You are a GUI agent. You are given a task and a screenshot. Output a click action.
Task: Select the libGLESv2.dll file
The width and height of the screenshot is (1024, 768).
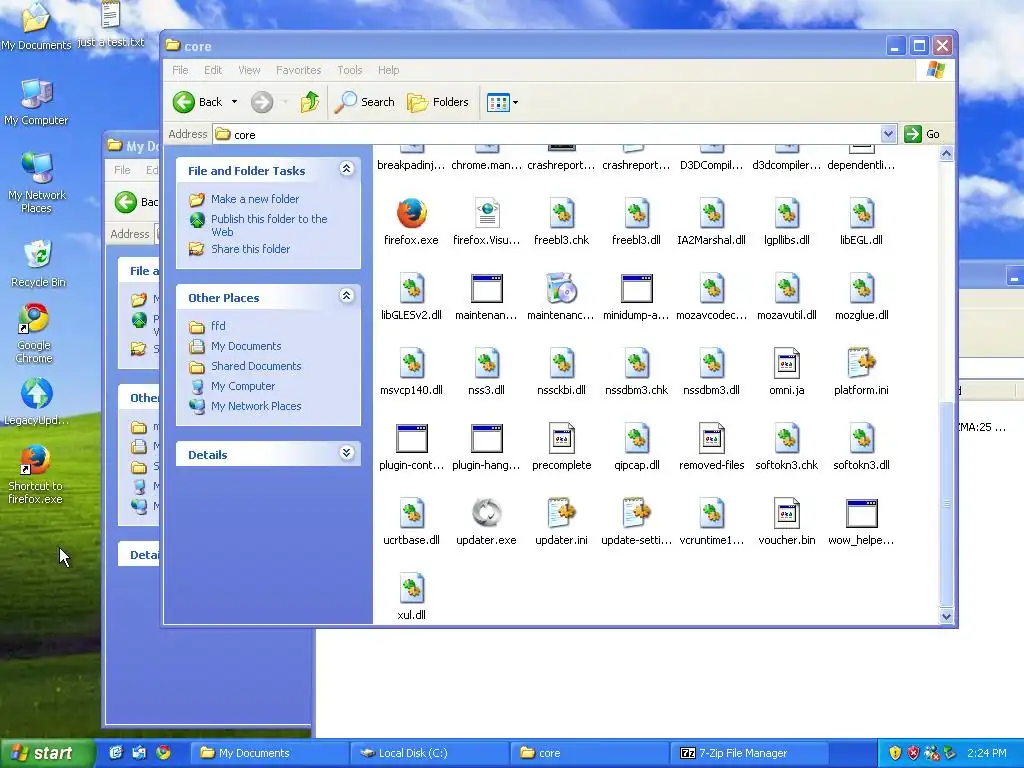coord(411,297)
